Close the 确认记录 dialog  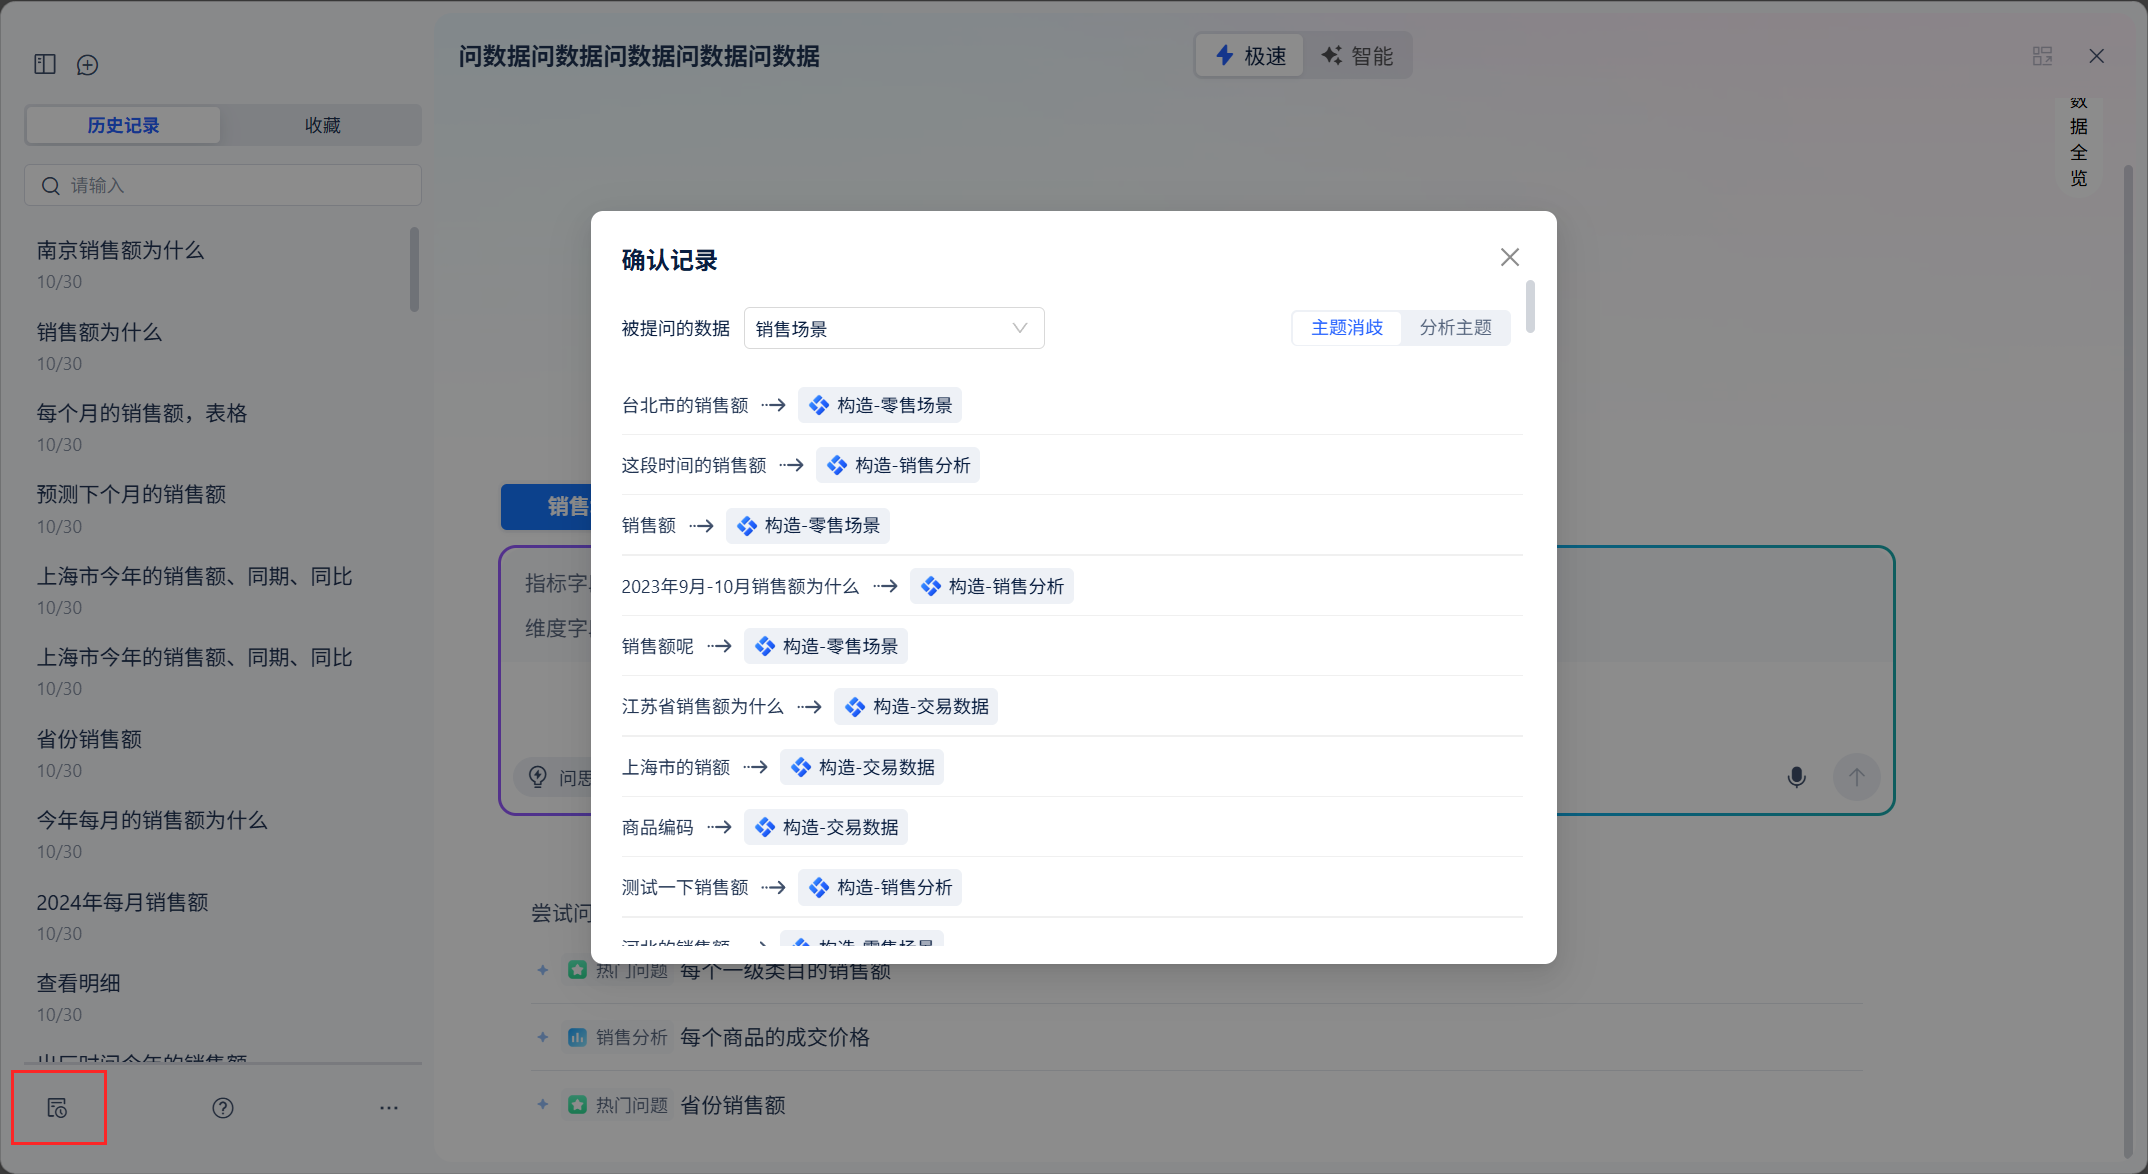1509,257
